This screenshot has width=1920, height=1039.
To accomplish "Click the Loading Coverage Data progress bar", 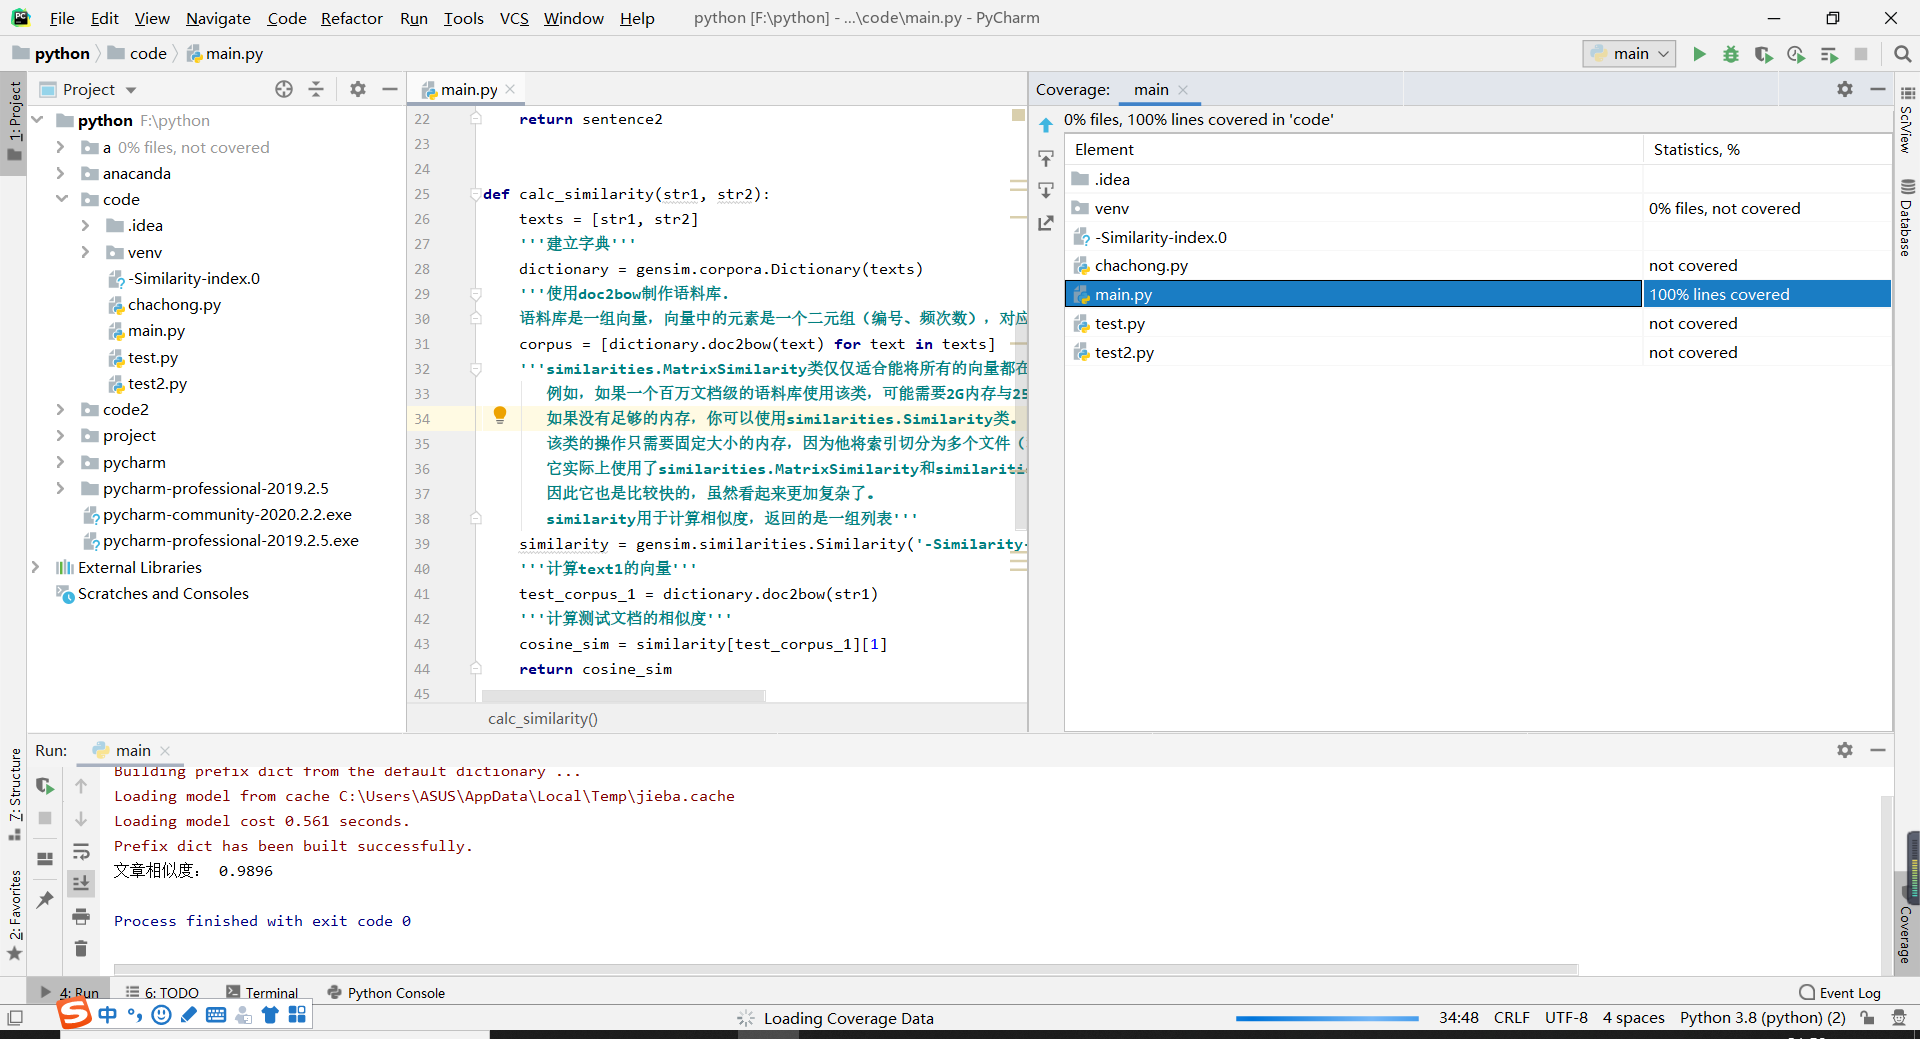I will point(1326,1018).
